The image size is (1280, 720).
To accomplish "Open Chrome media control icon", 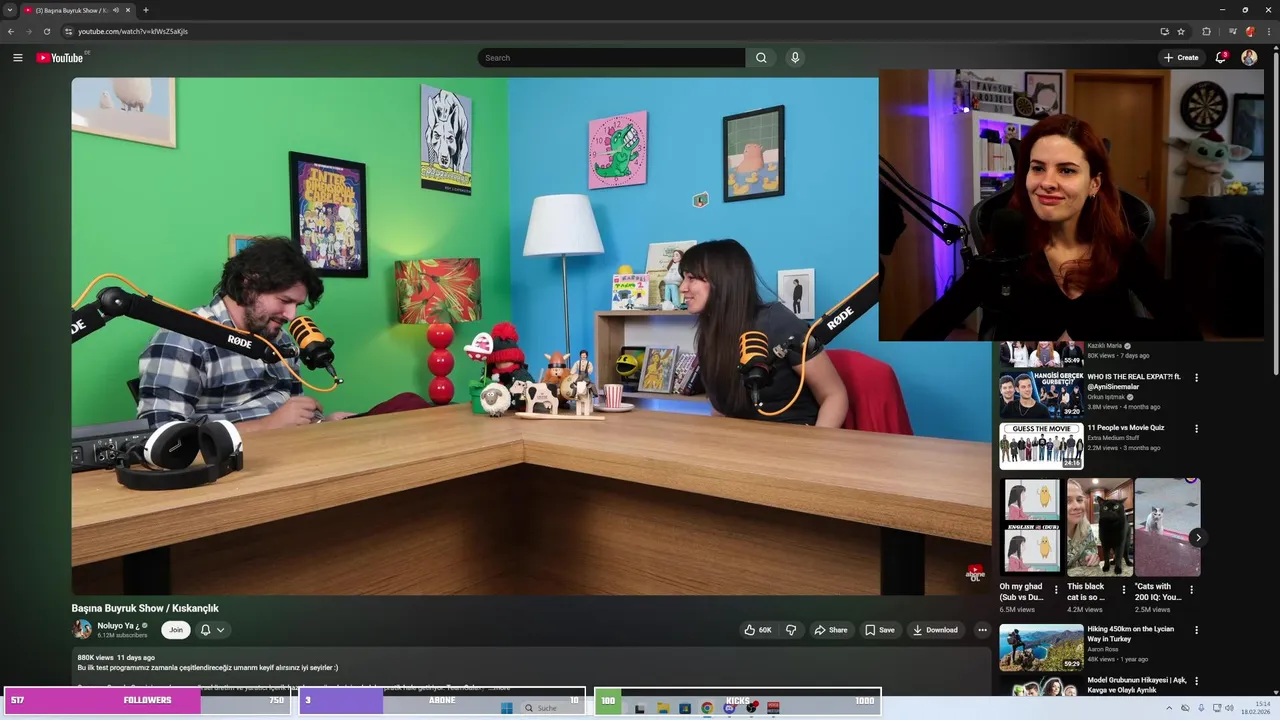I will click(1233, 31).
